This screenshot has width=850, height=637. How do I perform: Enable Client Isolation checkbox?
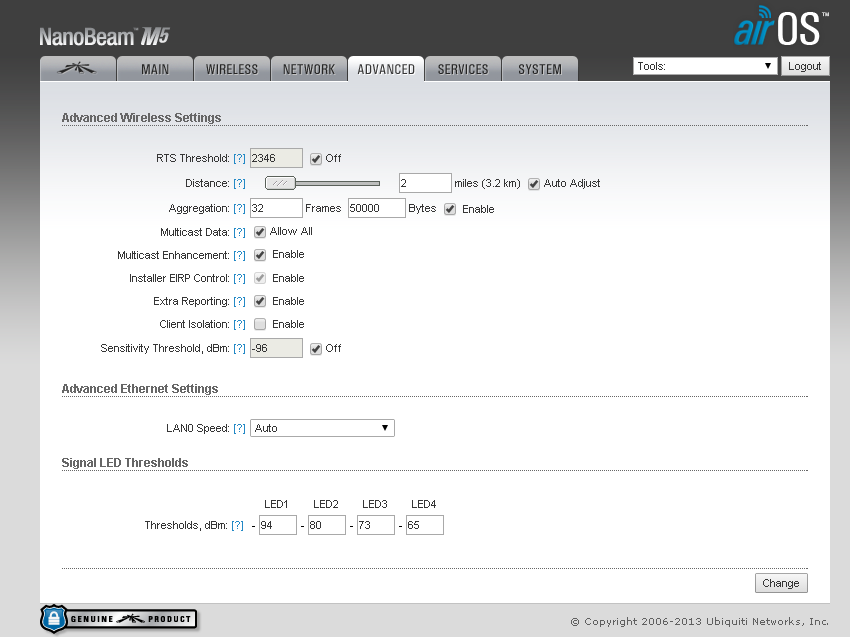click(260, 324)
